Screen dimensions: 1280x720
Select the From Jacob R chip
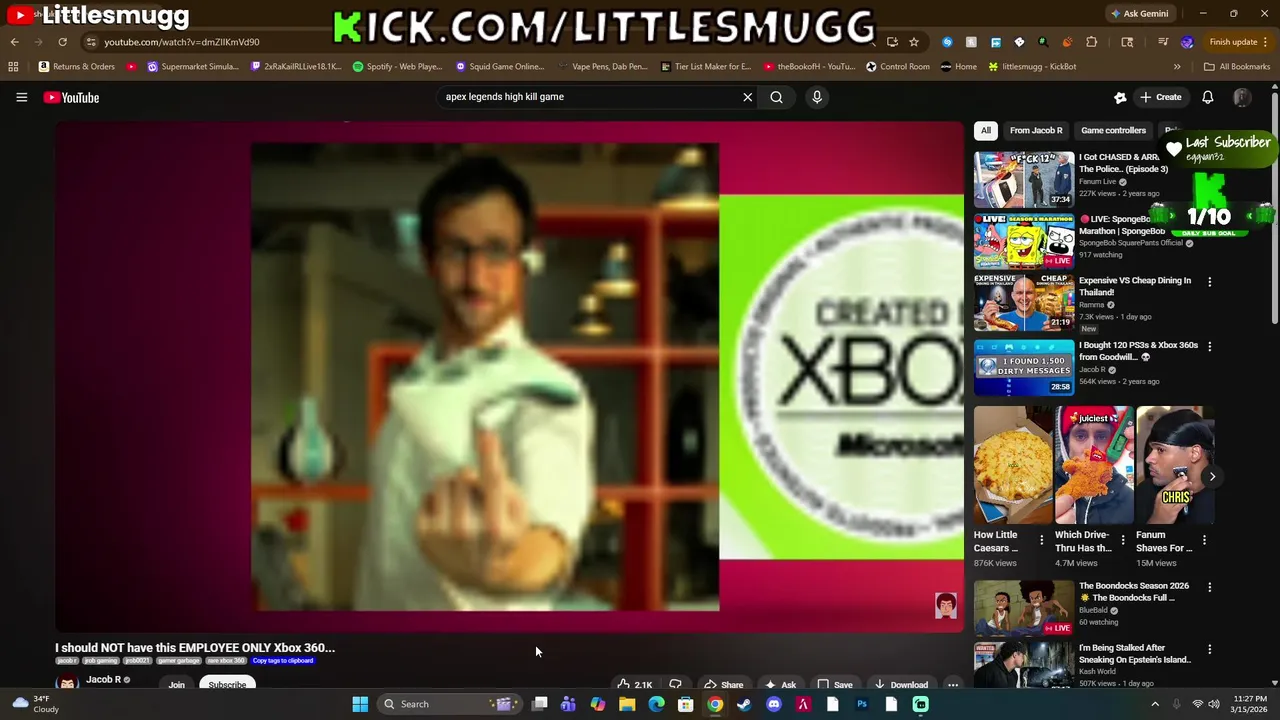(x=1036, y=130)
